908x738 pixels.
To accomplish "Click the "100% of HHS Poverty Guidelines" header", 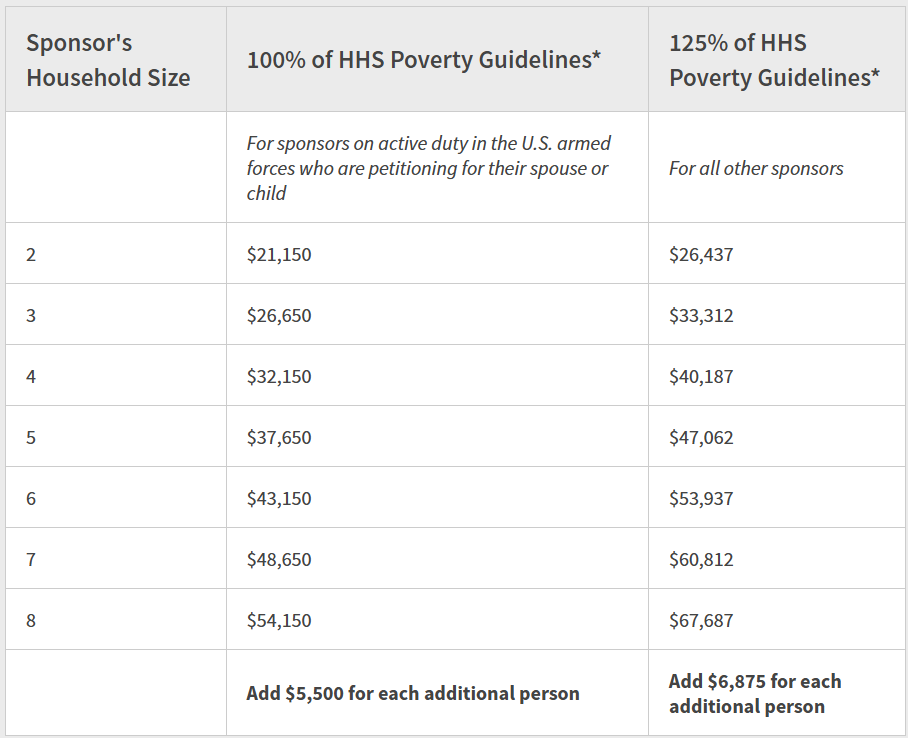I will [424, 60].
